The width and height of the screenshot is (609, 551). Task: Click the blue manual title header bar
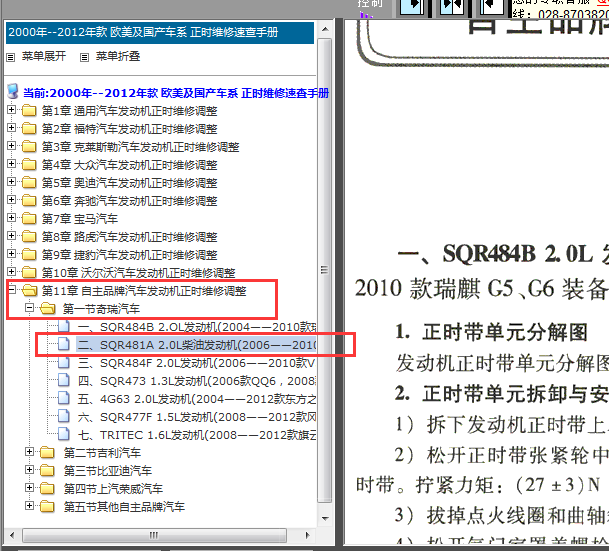point(160,32)
